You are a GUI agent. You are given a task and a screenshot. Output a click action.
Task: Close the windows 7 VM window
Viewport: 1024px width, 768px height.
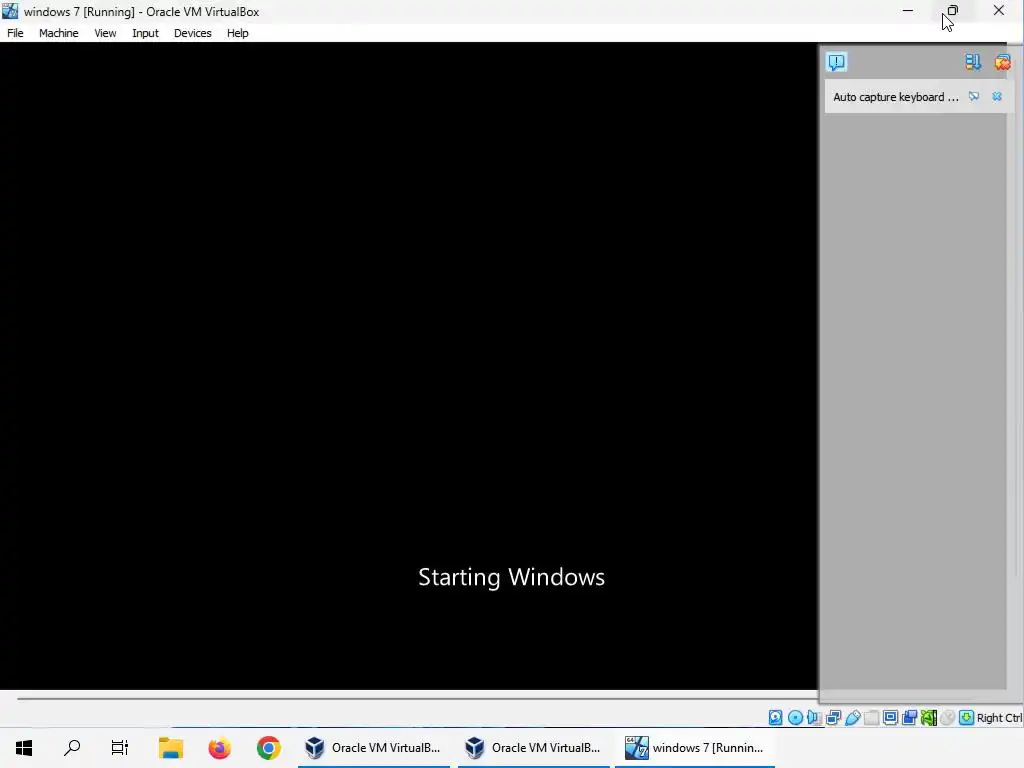click(x=999, y=11)
